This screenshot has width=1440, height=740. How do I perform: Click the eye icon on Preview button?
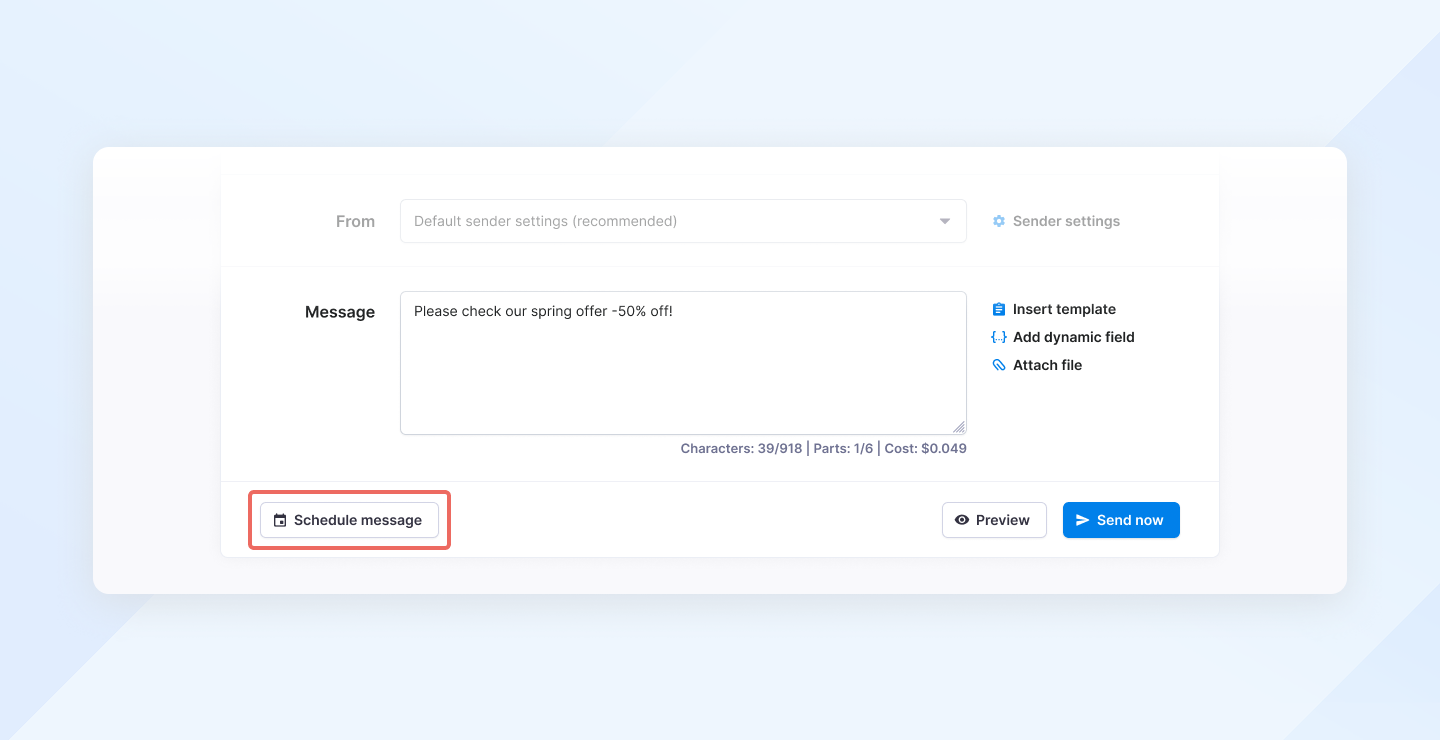962,520
